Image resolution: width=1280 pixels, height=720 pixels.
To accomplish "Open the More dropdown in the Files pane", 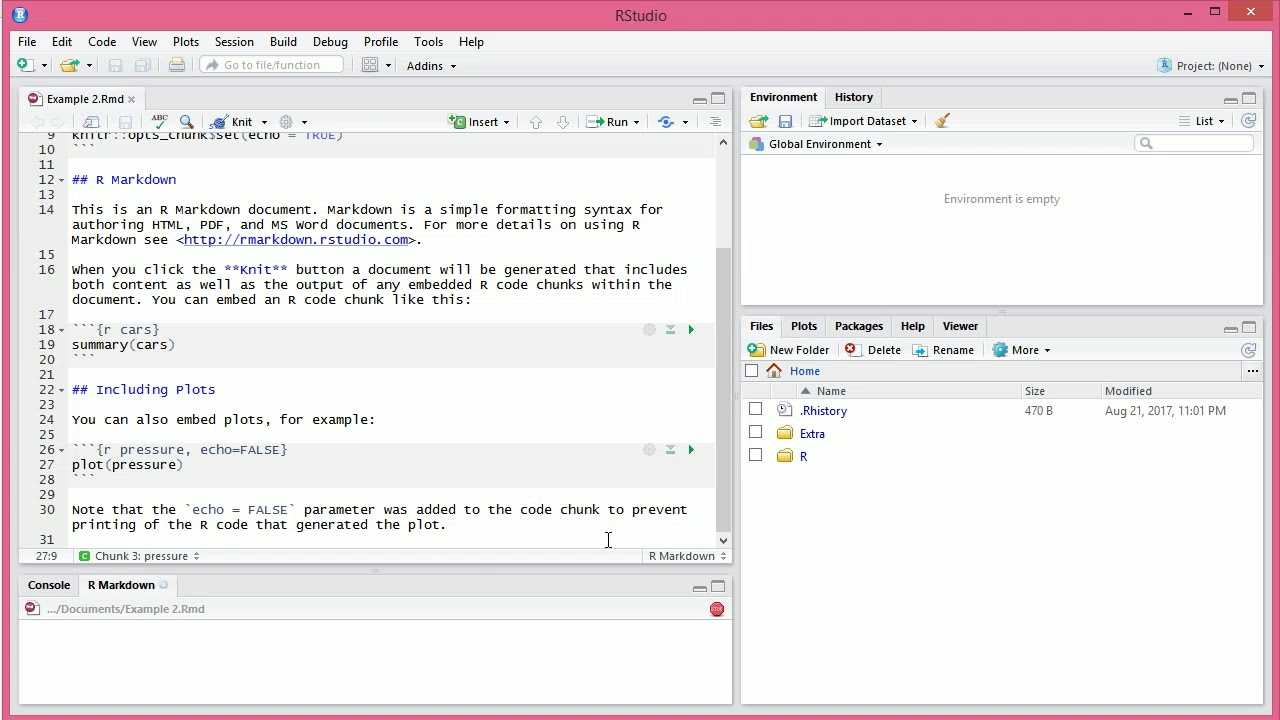I will (1021, 350).
